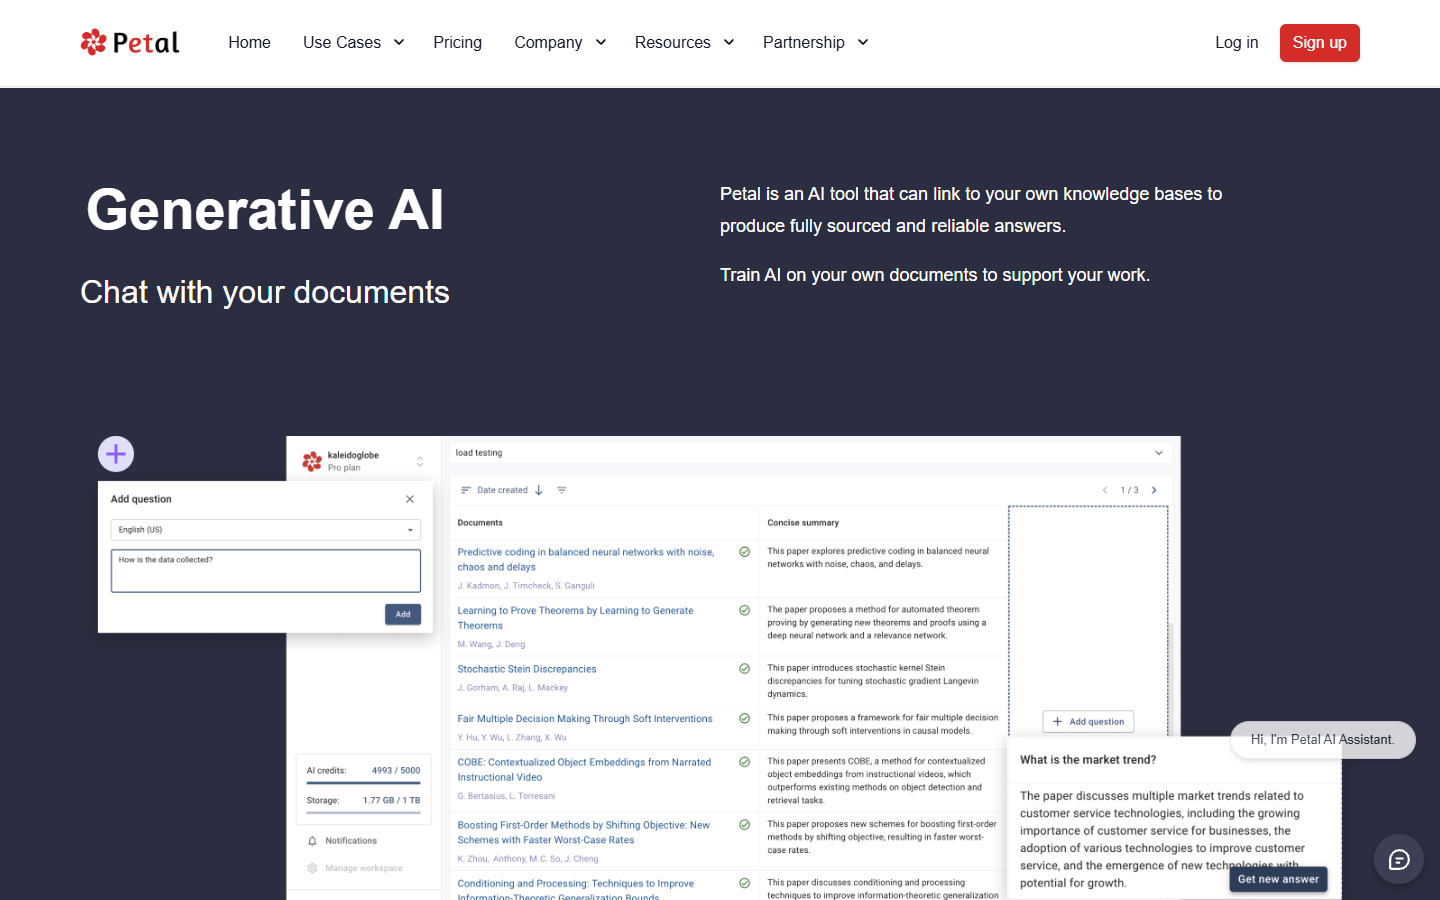The height and width of the screenshot is (900, 1440).
Task: Click the Log in link
Action: (x=1237, y=42)
